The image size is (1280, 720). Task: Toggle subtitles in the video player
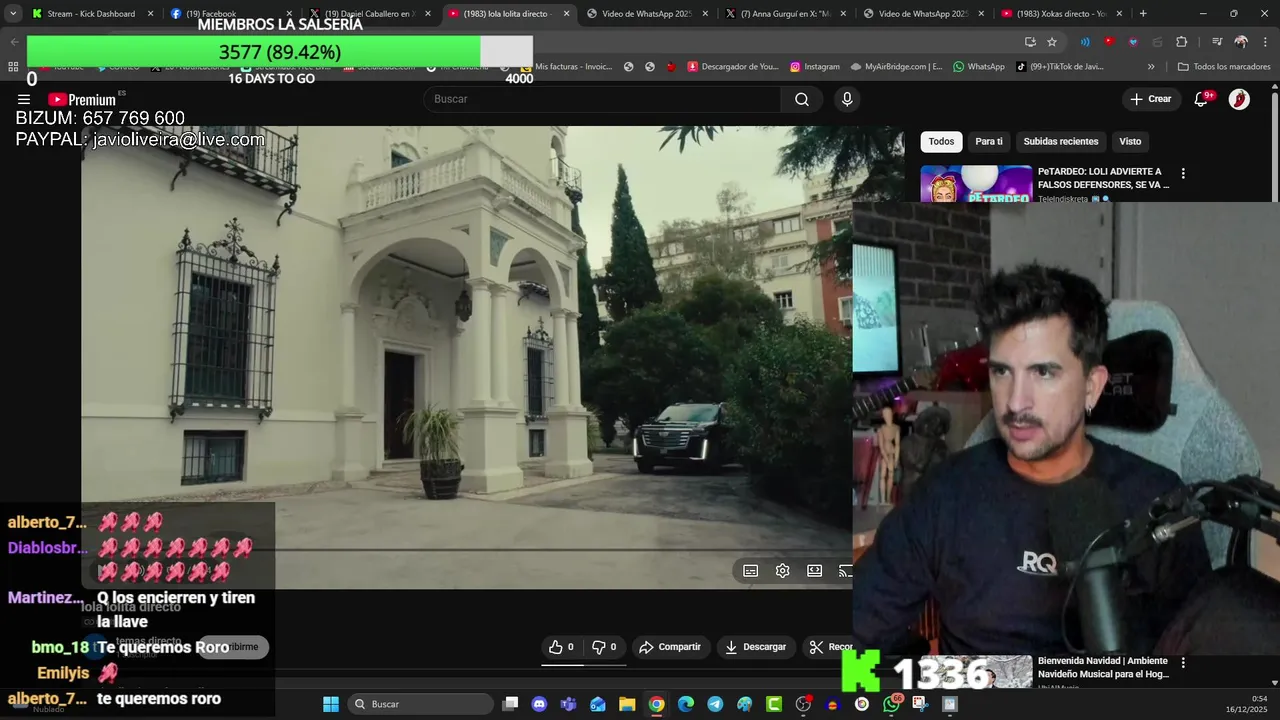pyautogui.click(x=750, y=570)
